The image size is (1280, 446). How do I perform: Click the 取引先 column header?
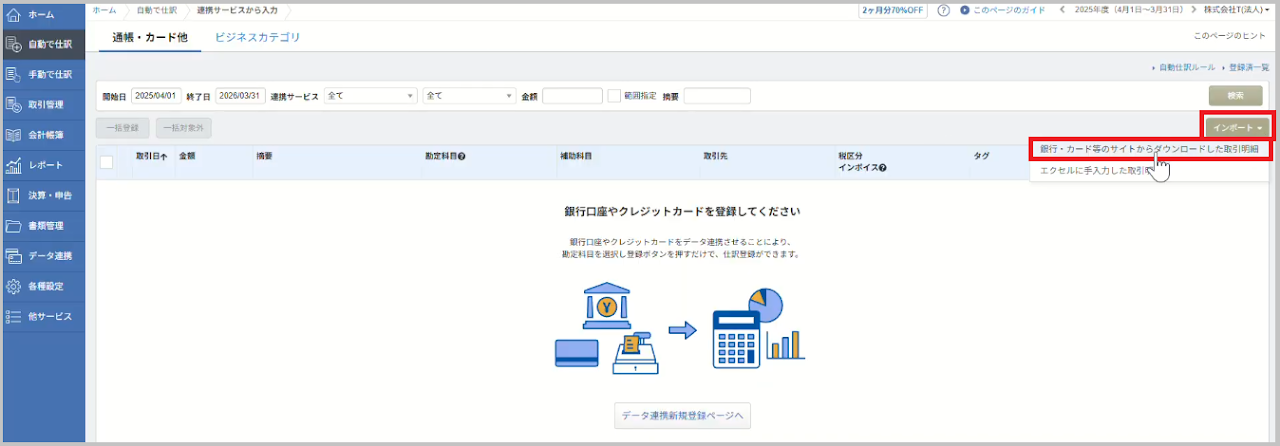point(714,157)
